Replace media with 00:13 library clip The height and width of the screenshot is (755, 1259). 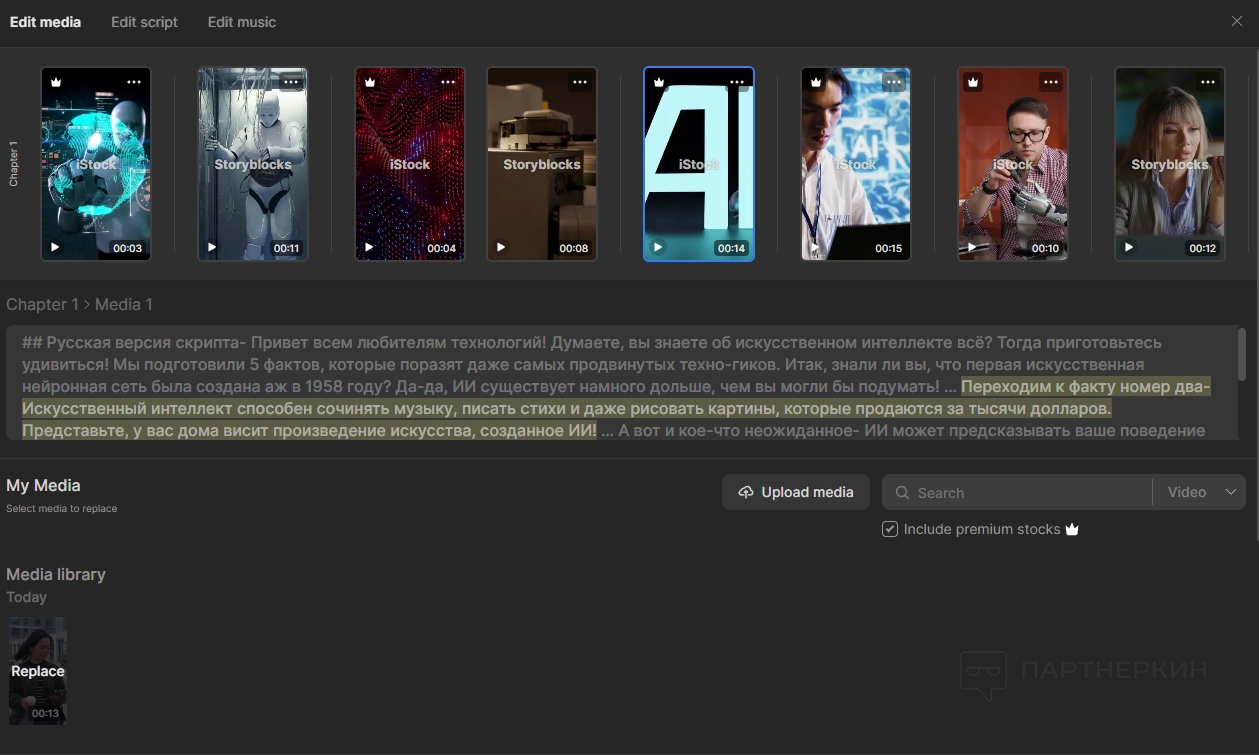tap(38, 671)
